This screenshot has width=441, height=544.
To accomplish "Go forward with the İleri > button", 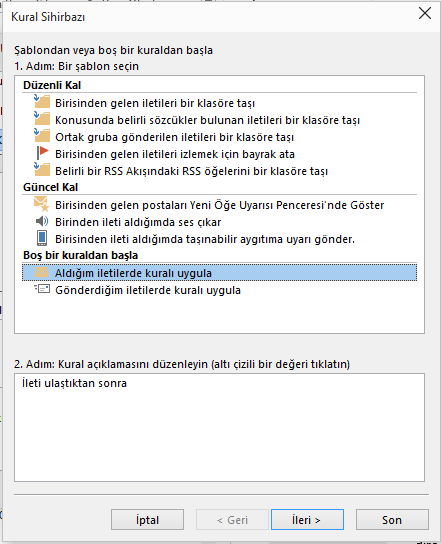I will pyautogui.click(x=307, y=520).
